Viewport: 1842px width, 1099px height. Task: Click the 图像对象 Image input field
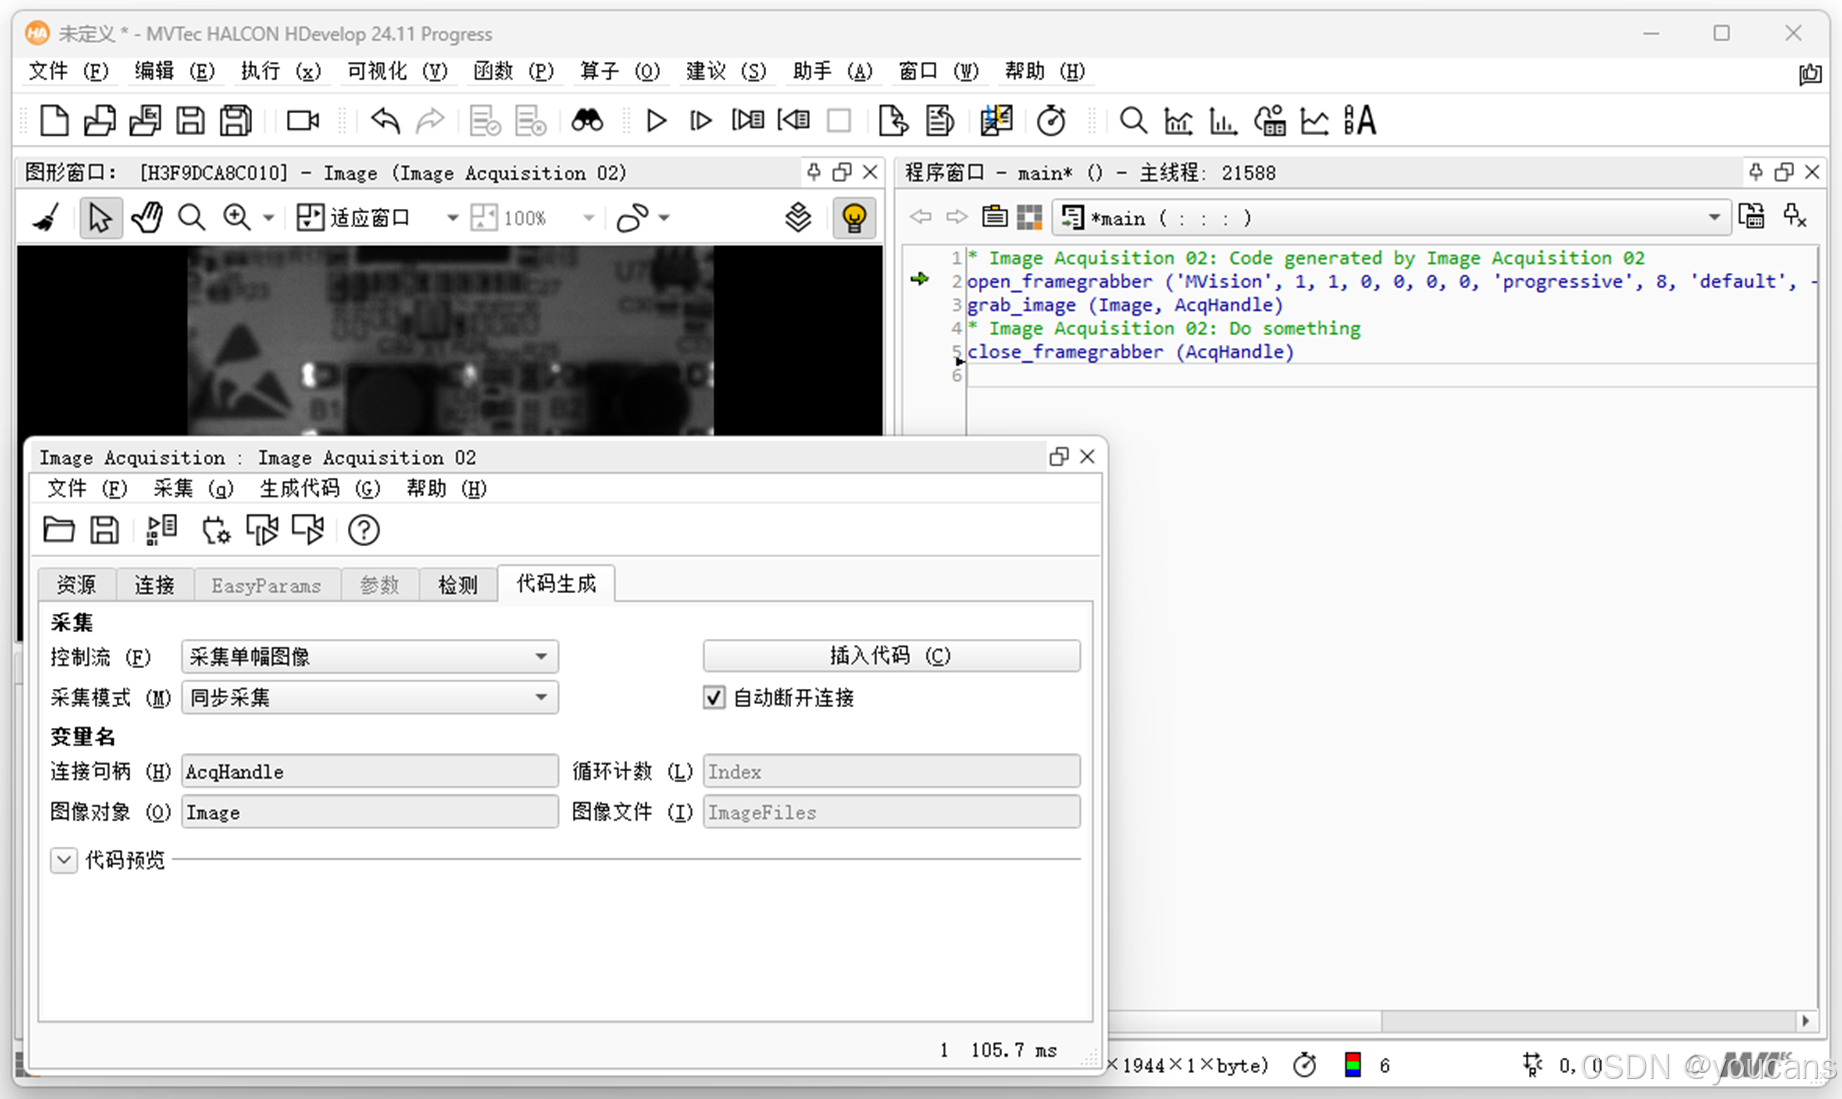tap(370, 812)
